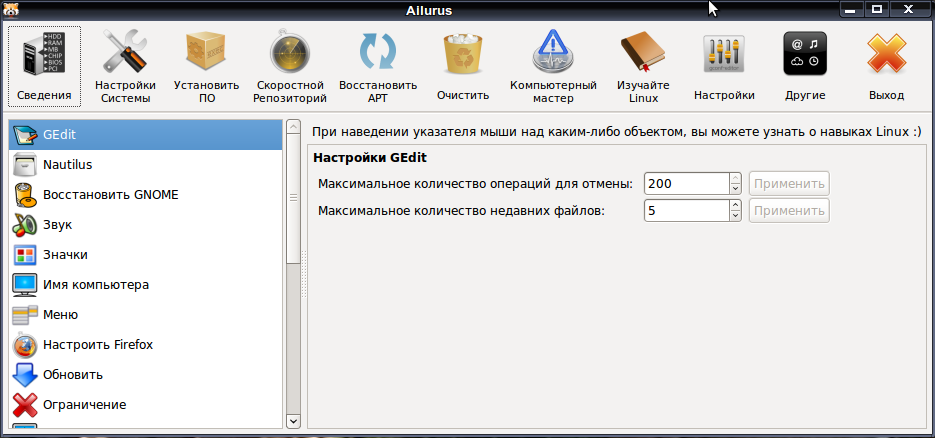Screen dimensions: 935x438
Task: Open Настройки Системы wrench icon
Action: click(125, 52)
